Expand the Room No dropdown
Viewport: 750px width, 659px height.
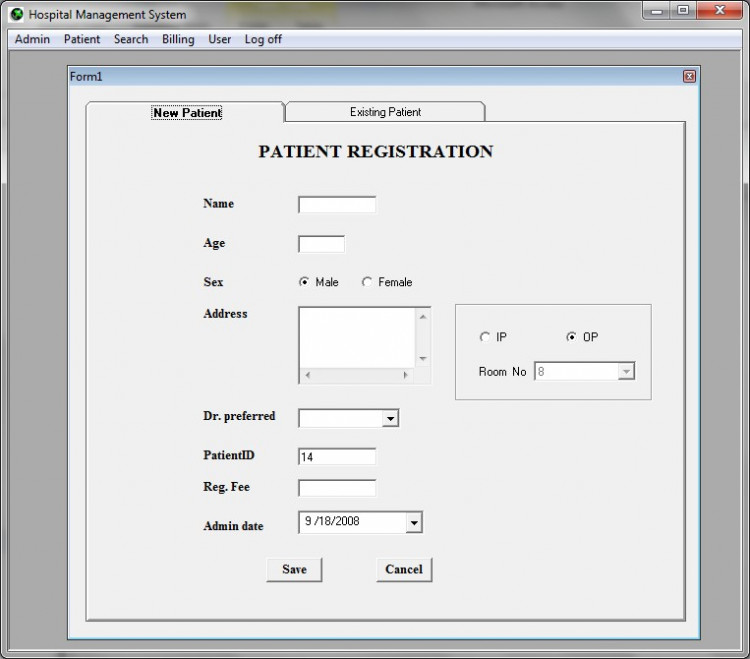tap(626, 372)
